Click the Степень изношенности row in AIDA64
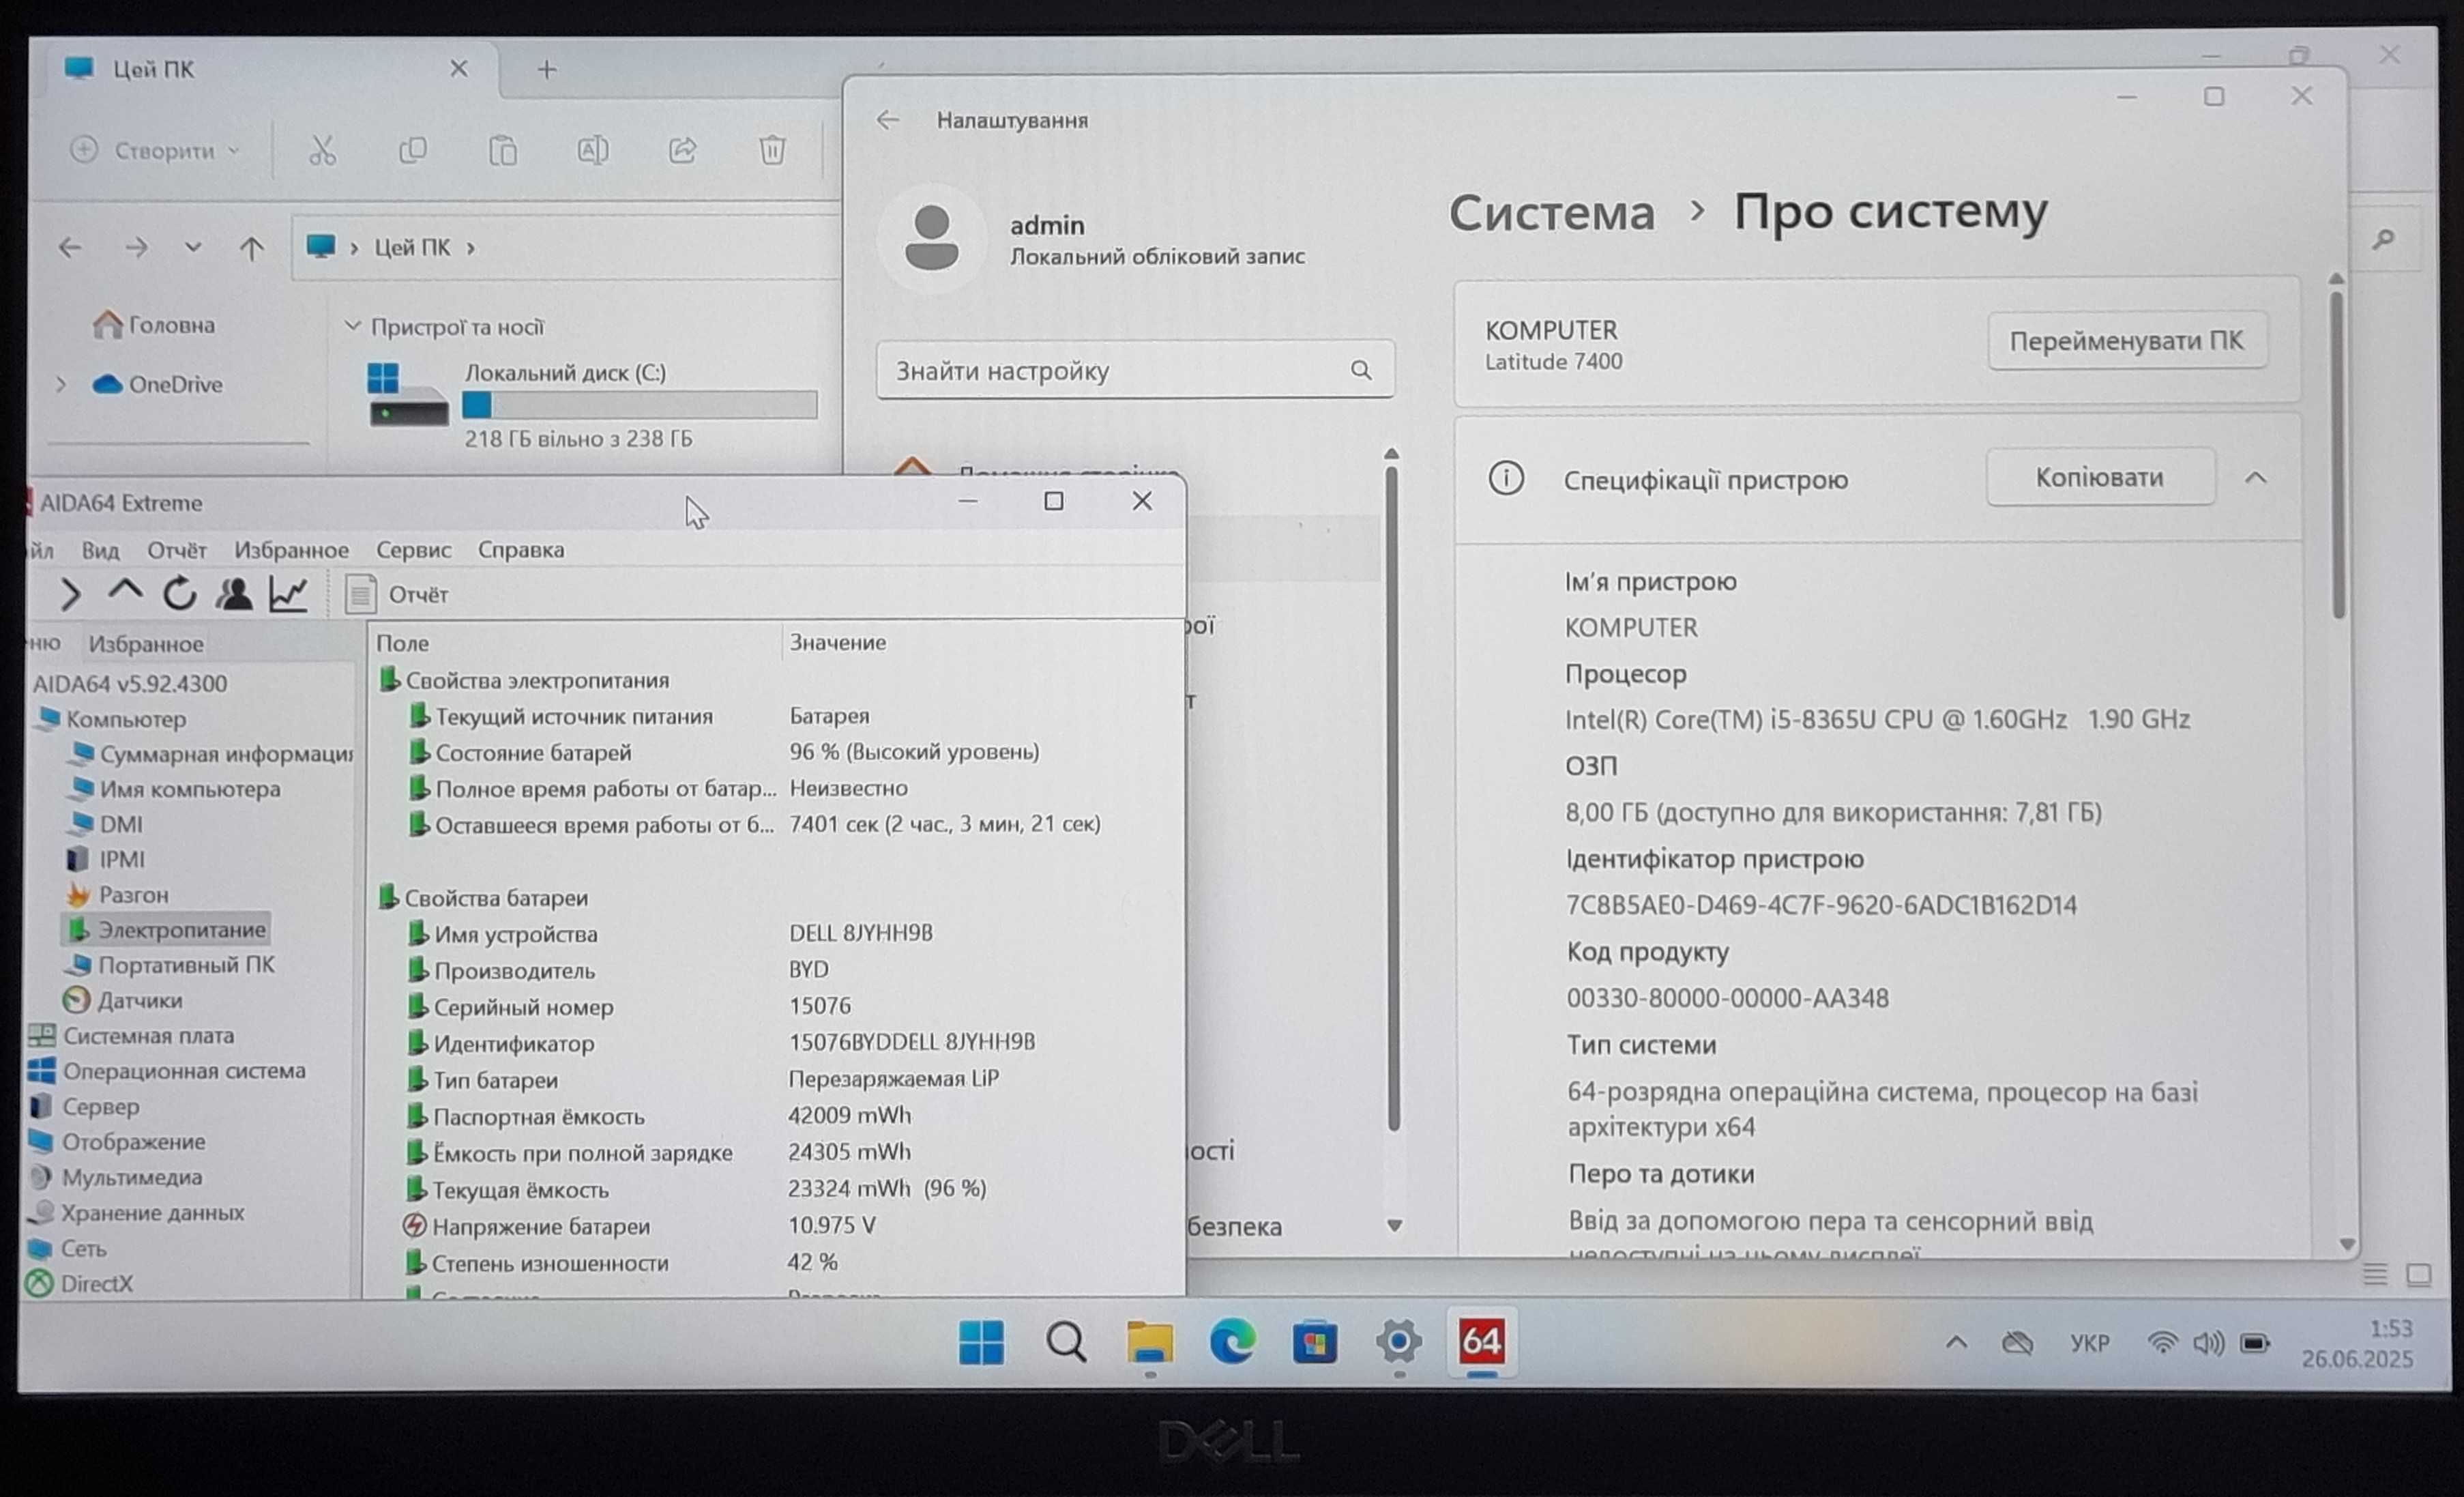The width and height of the screenshot is (2464, 1497). pos(775,1262)
